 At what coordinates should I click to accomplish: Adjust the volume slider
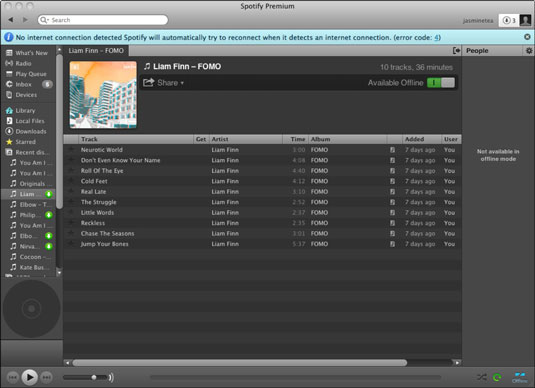tap(86, 377)
